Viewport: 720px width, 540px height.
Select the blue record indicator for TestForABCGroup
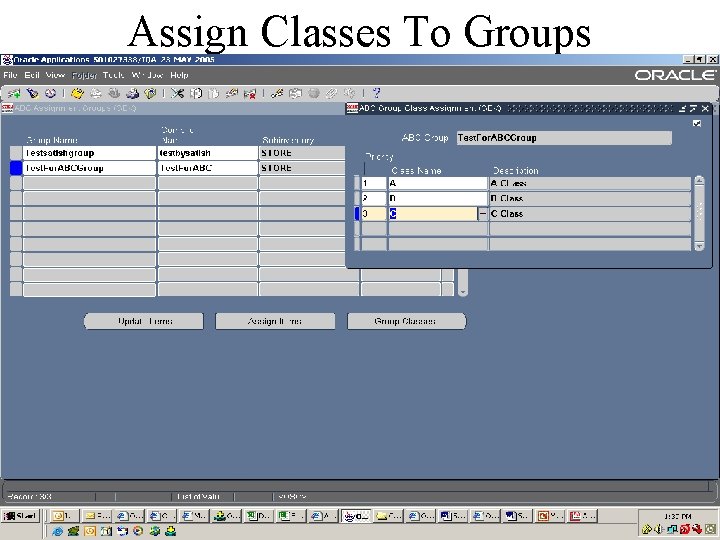[16, 168]
